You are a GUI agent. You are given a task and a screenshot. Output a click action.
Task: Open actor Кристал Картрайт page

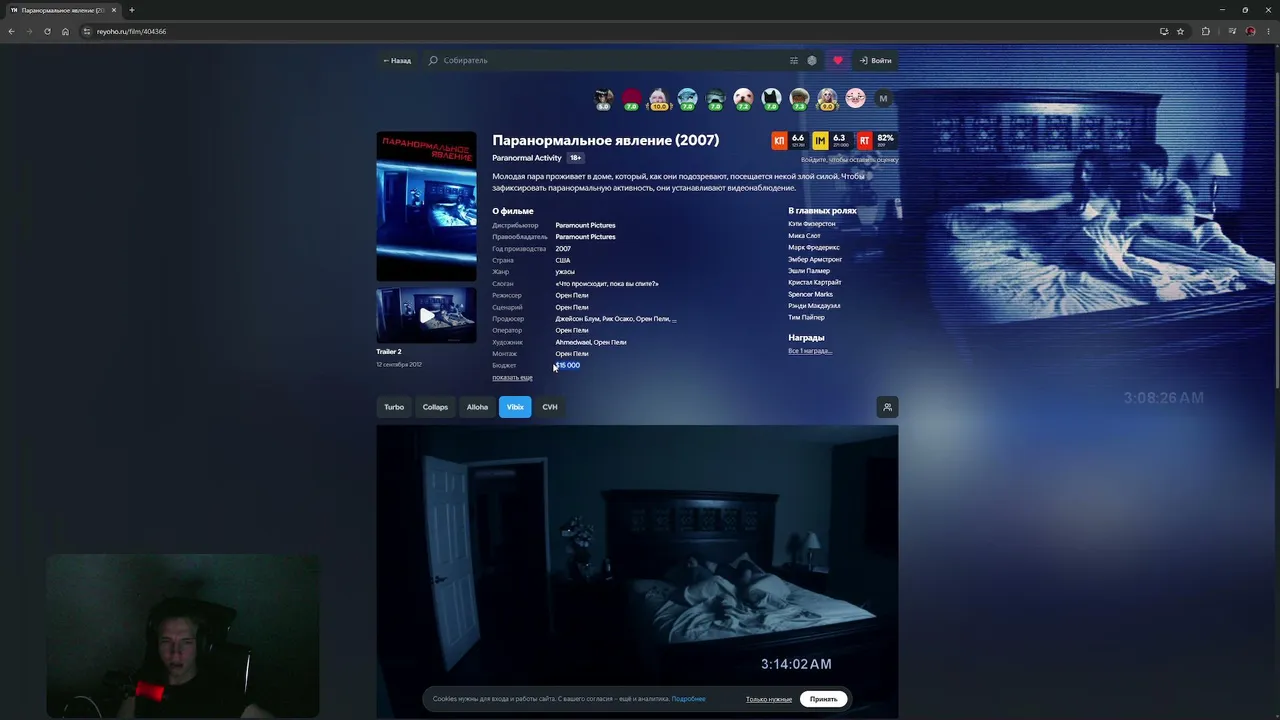tap(815, 283)
